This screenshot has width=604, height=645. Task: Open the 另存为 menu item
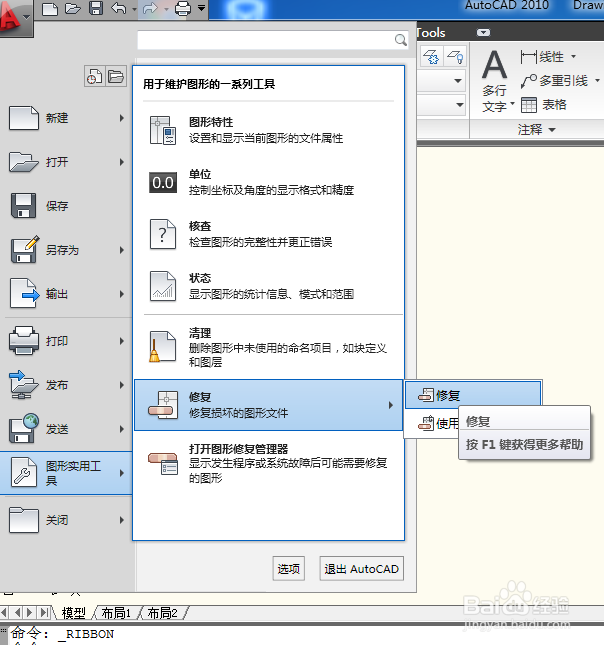(x=66, y=250)
